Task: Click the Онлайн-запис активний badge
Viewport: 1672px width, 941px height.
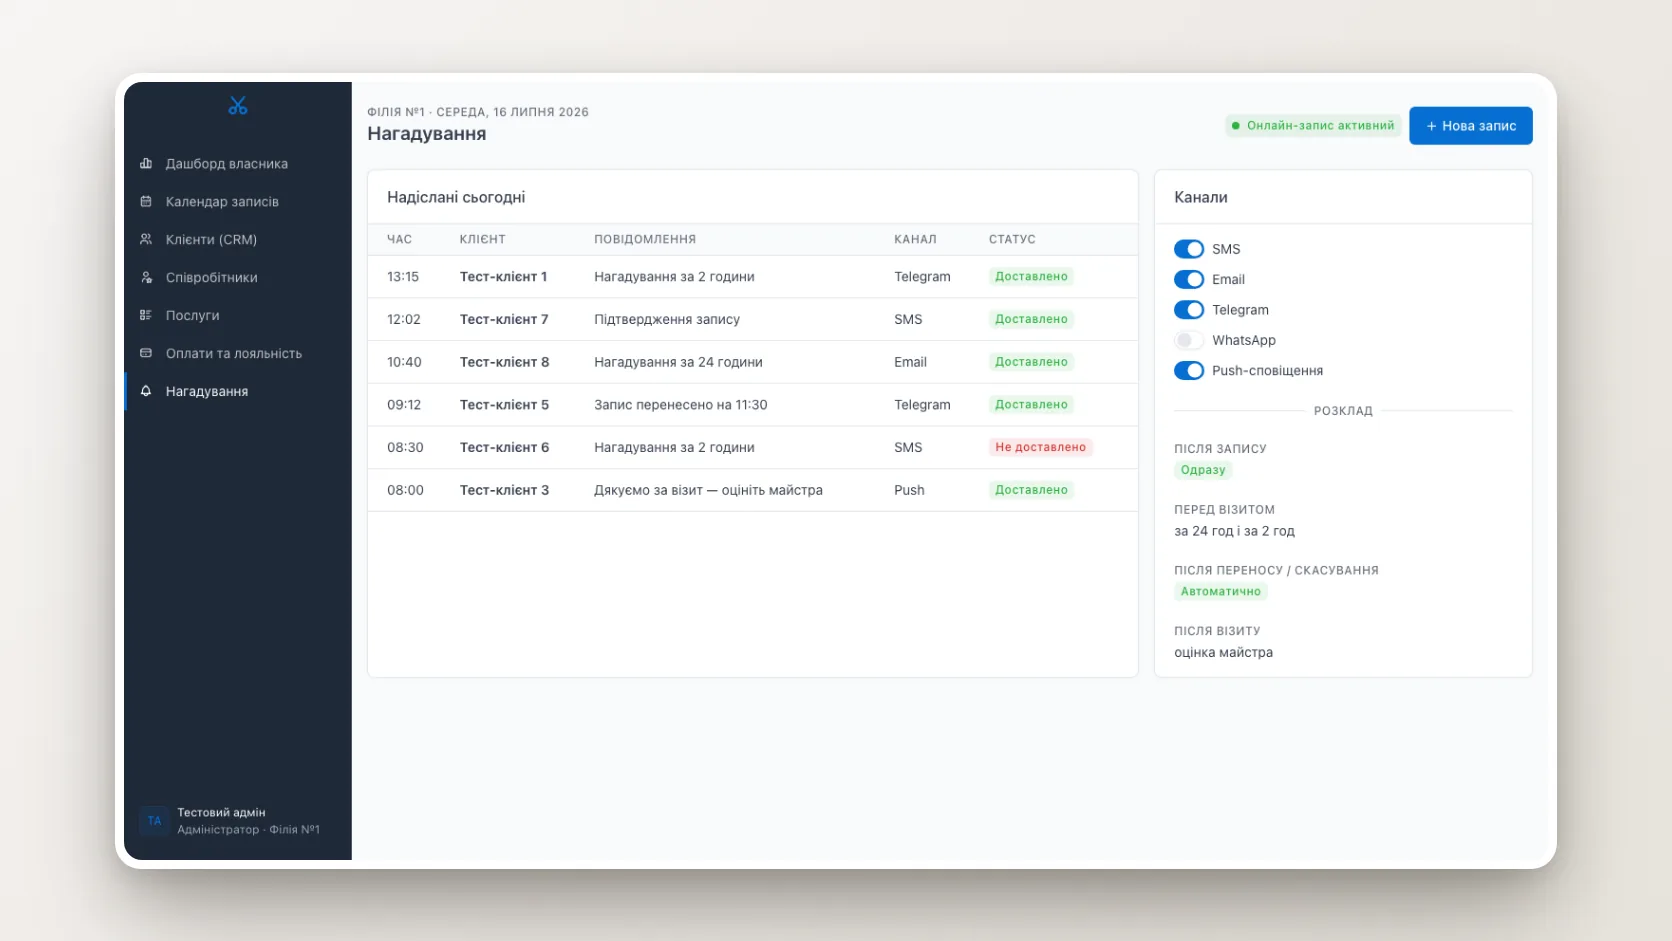Action: click(x=1312, y=126)
